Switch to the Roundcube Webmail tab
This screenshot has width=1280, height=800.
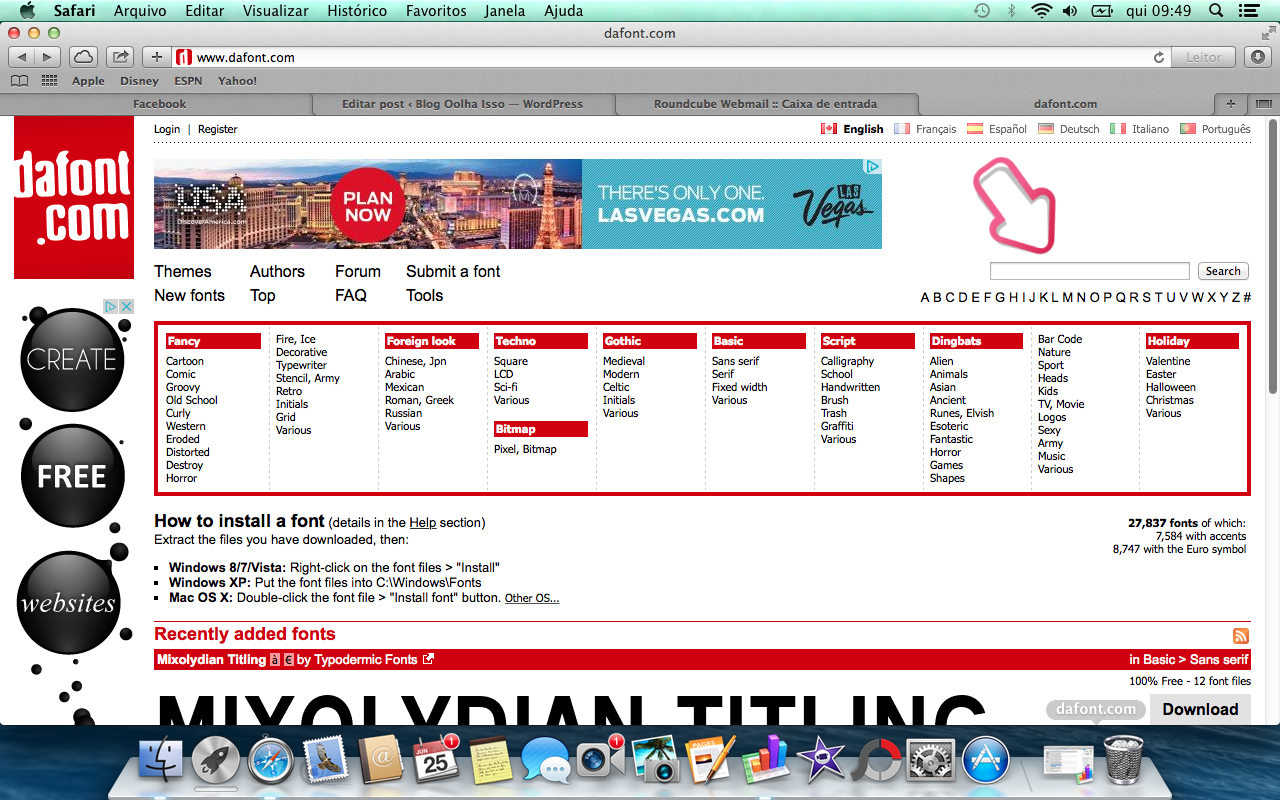765,104
